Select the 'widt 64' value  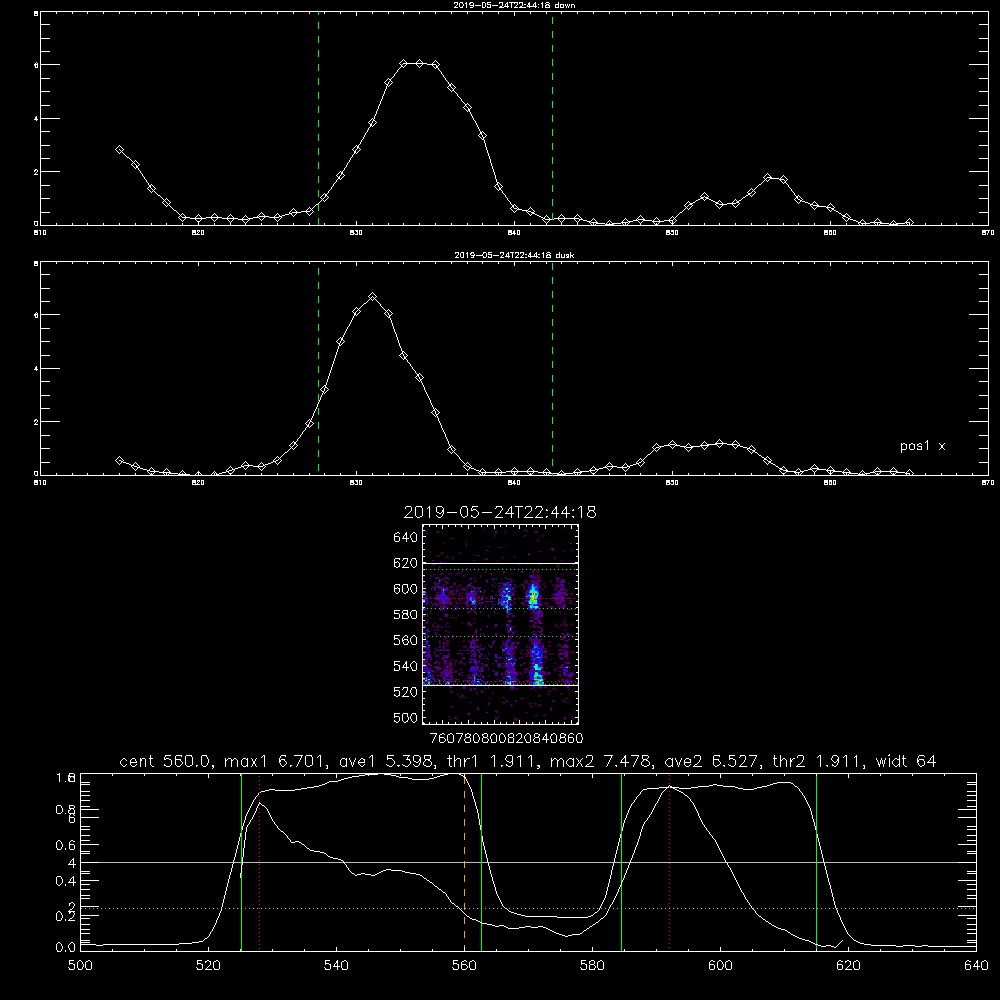pyautogui.click(x=906, y=761)
